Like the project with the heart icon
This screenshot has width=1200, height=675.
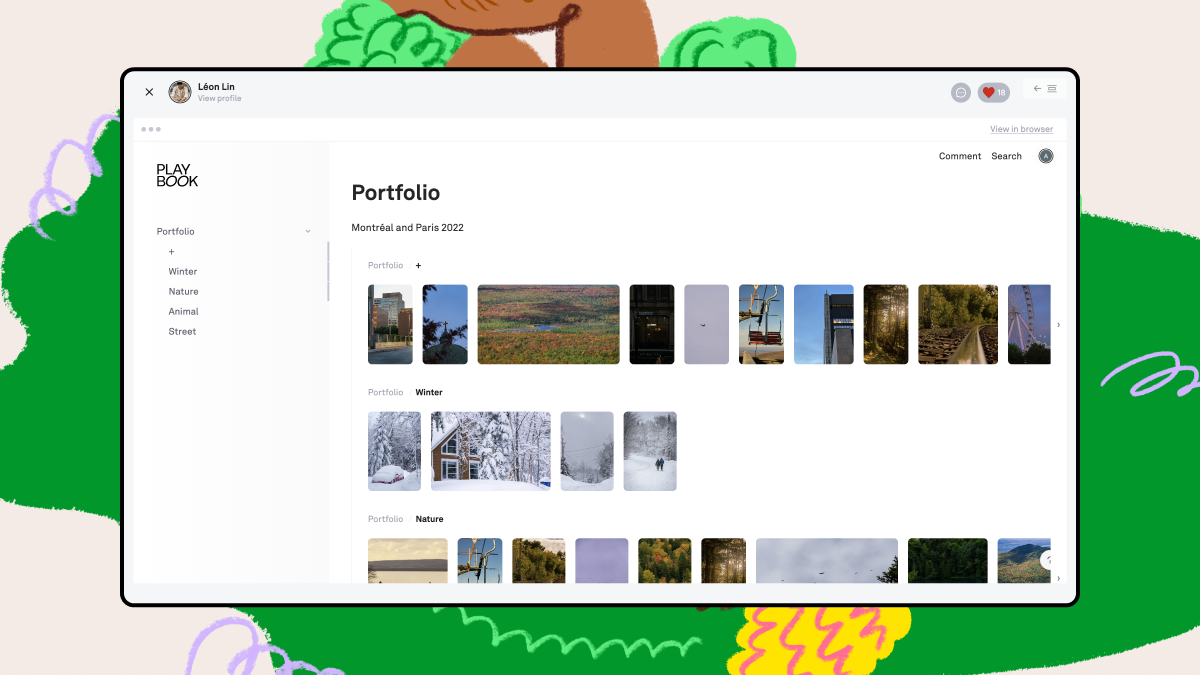pos(994,92)
